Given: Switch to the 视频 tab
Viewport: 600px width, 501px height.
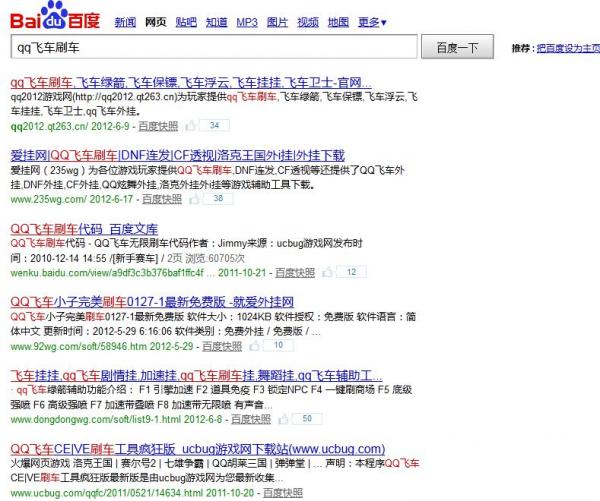Looking at the screenshot, I should [308, 23].
